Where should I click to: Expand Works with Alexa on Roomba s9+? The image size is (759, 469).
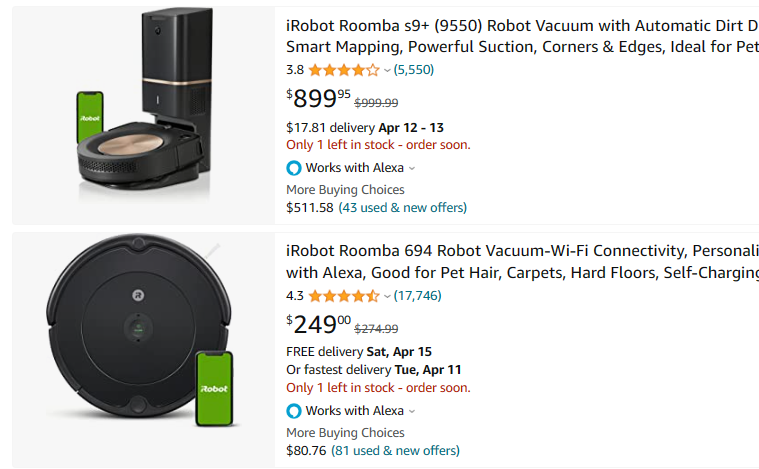[x=412, y=168]
